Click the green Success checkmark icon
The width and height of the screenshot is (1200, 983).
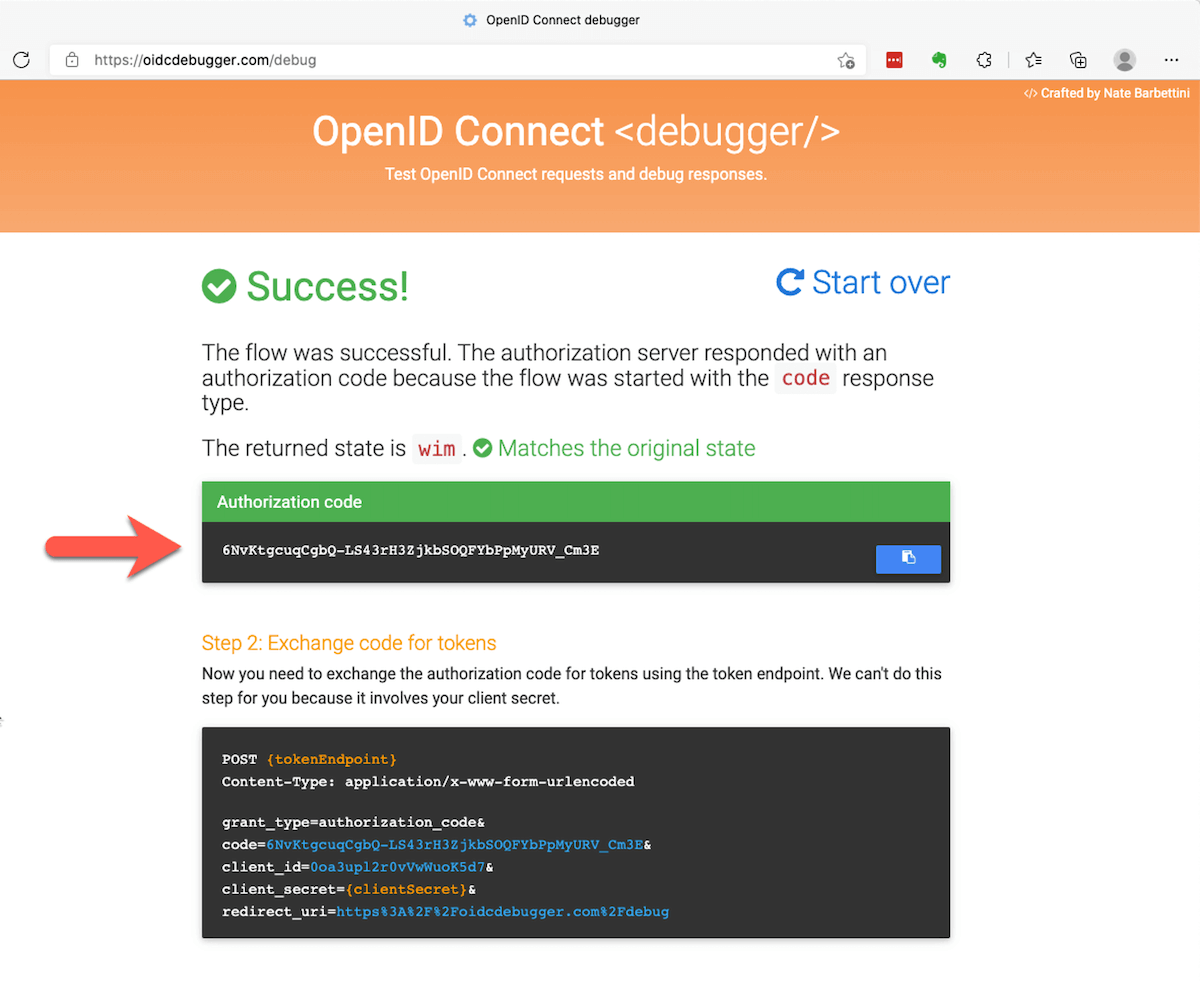(218, 286)
